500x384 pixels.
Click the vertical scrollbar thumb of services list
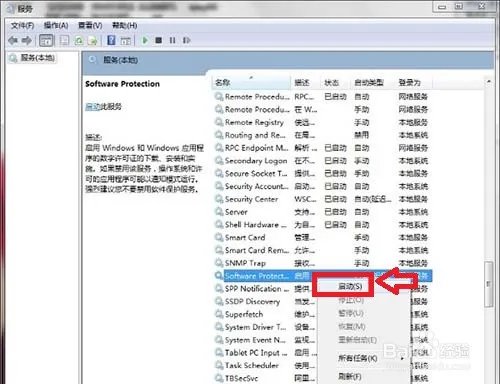489,284
